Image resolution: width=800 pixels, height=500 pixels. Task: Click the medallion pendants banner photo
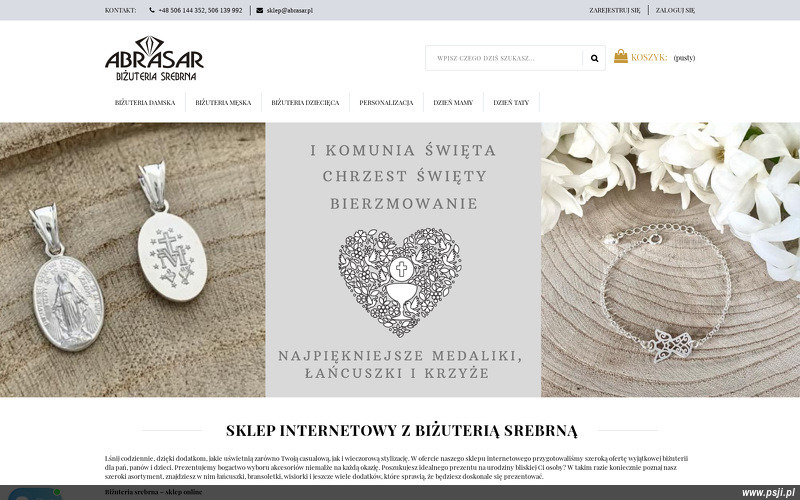pyautogui.click(x=133, y=260)
